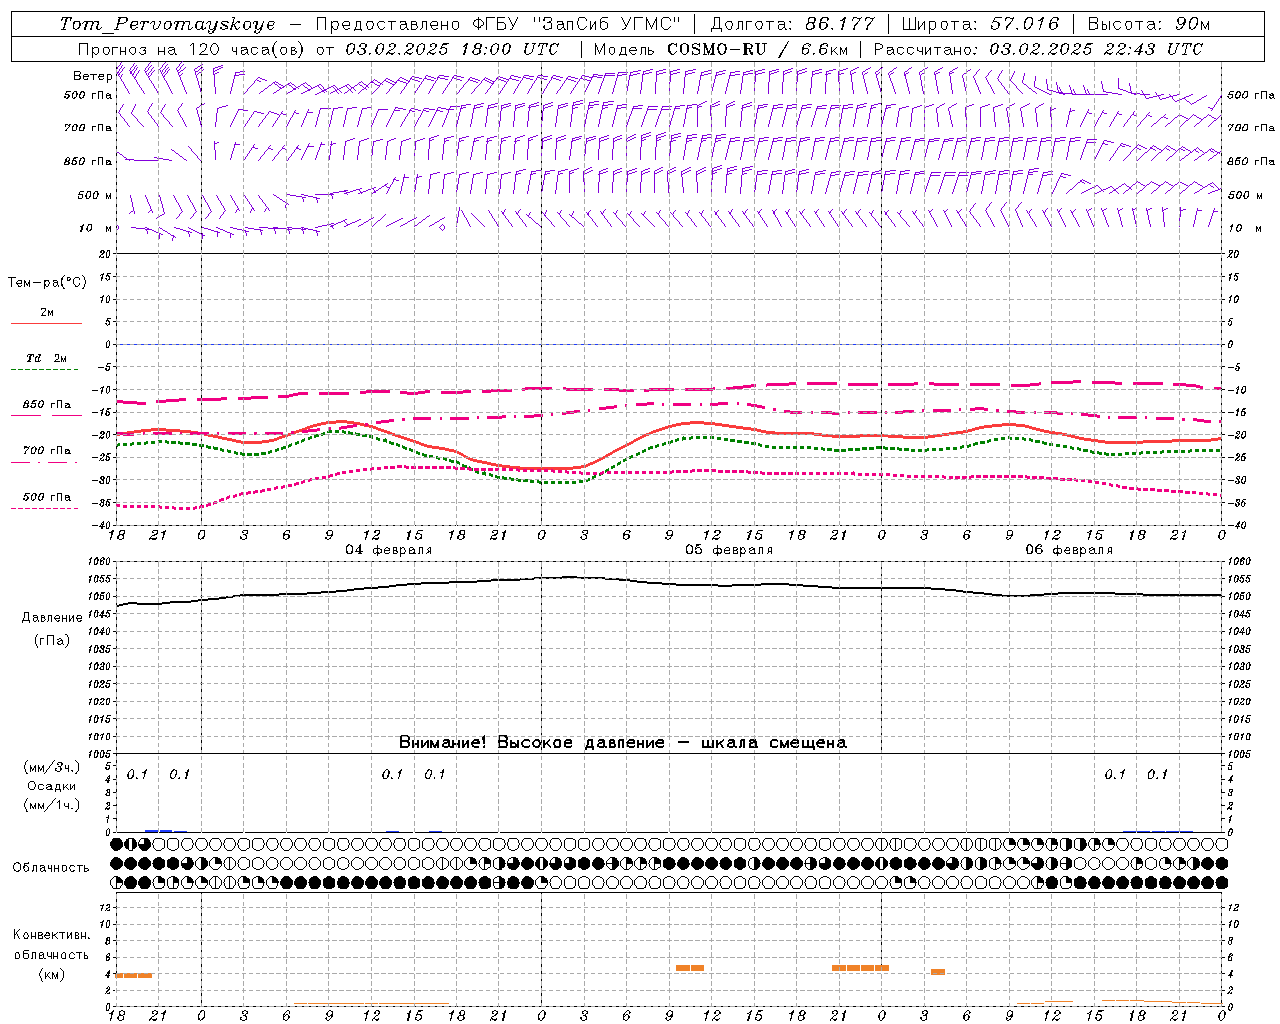Image resolution: width=1280 pixels, height=1024 pixels.
Task: Click the 500 гПа legend dotted line sample
Action: pos(44,508)
